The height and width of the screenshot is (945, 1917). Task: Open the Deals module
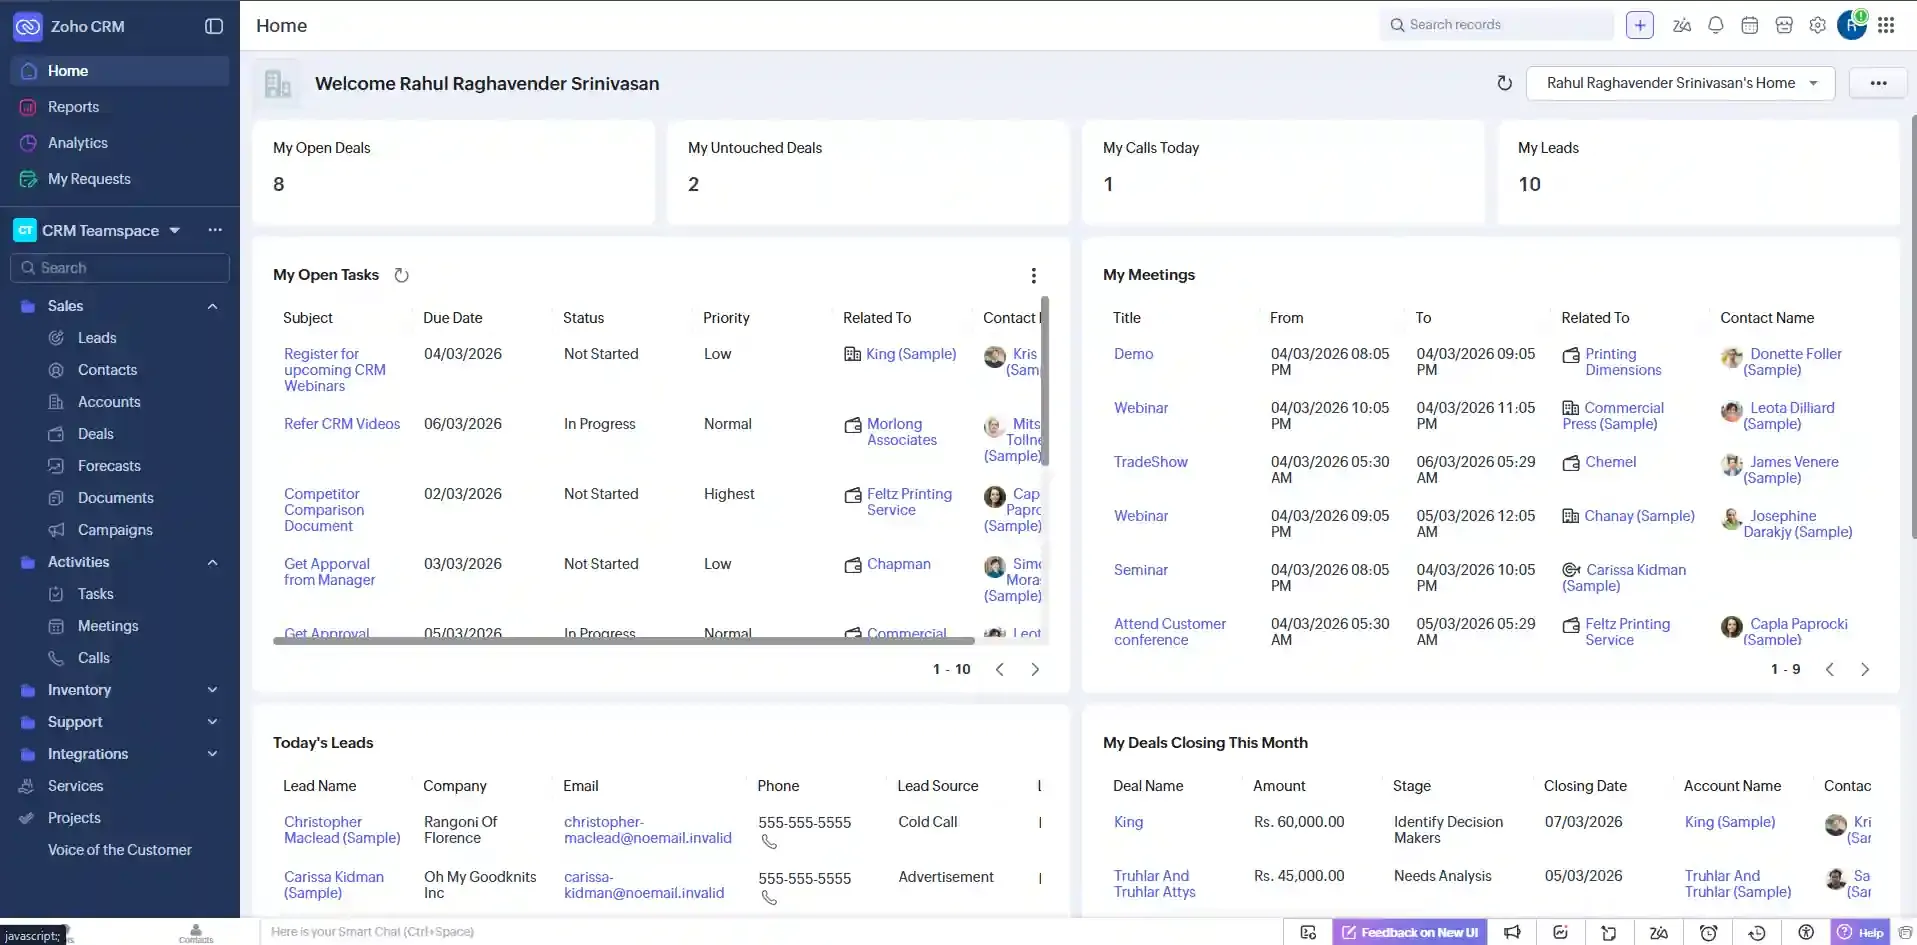96,434
